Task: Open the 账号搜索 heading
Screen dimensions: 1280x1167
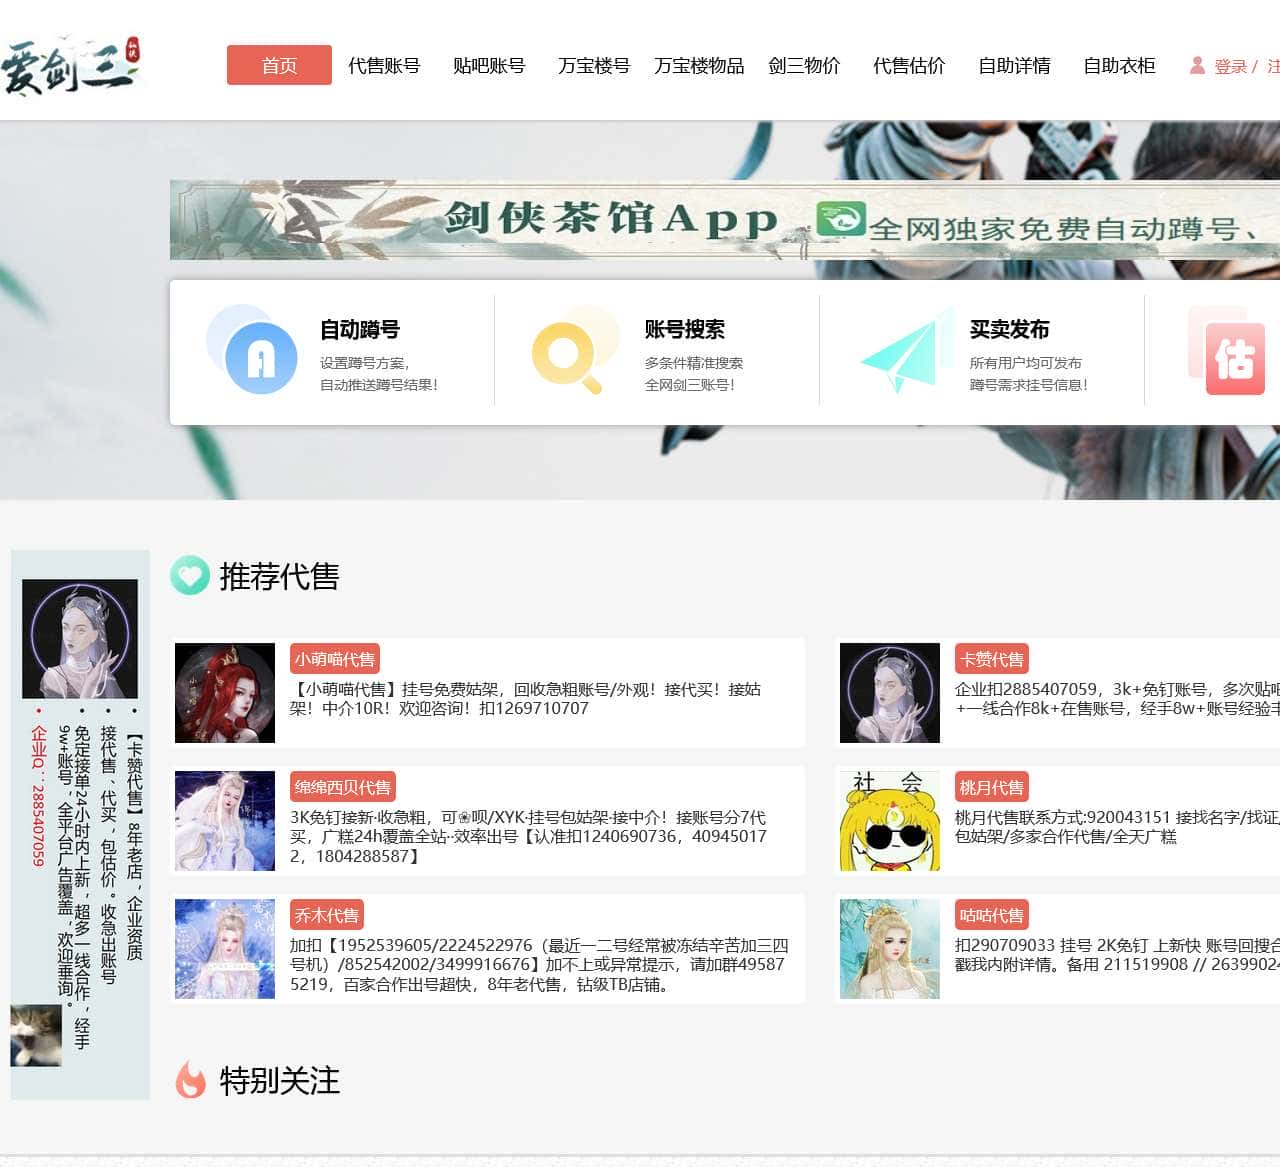Action: click(x=685, y=329)
